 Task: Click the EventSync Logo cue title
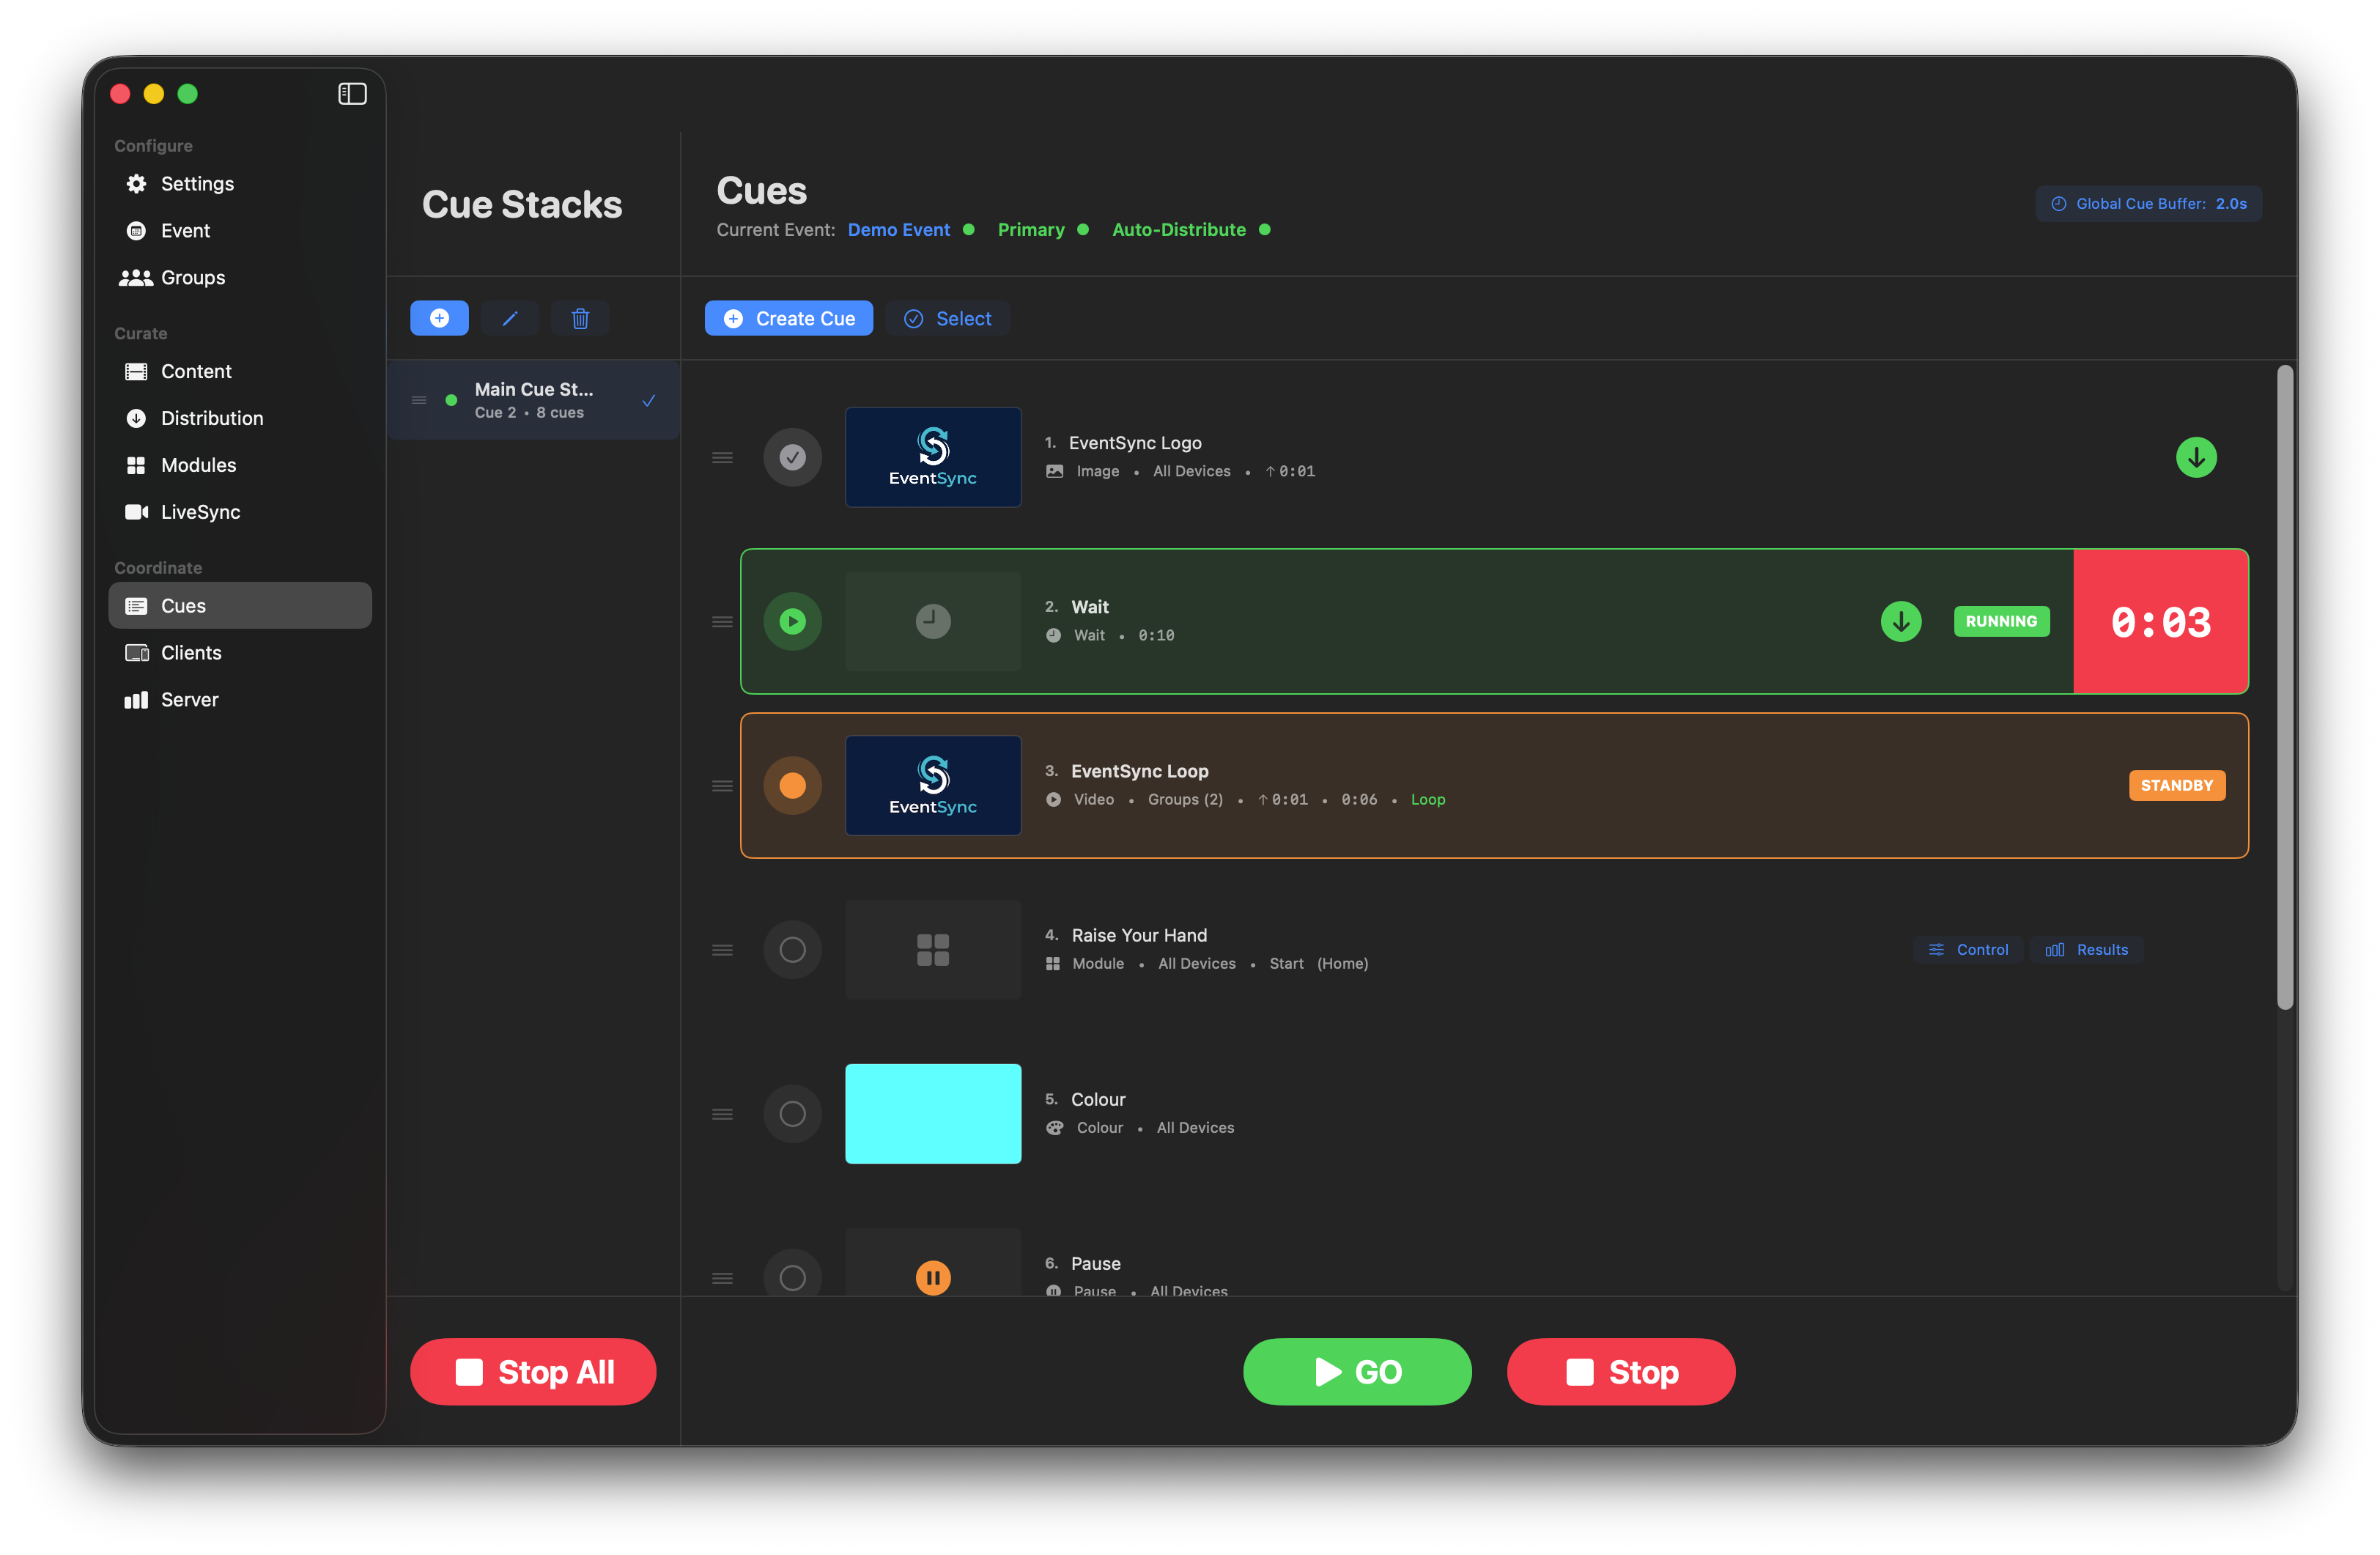point(1135,443)
